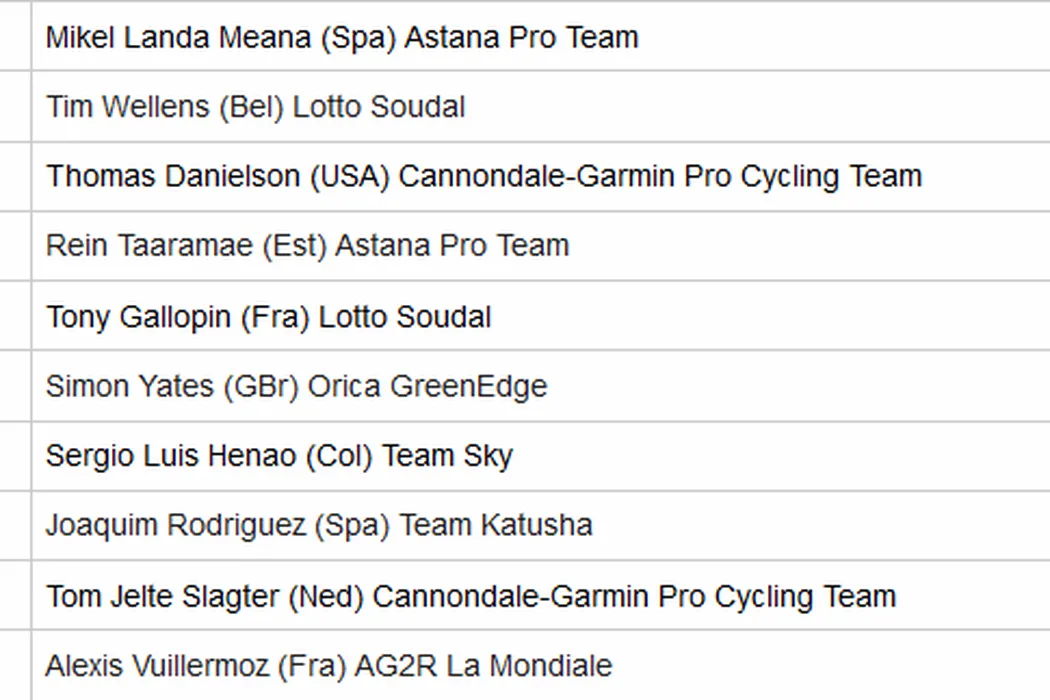Select the Tim Wellens rider name

point(128,107)
